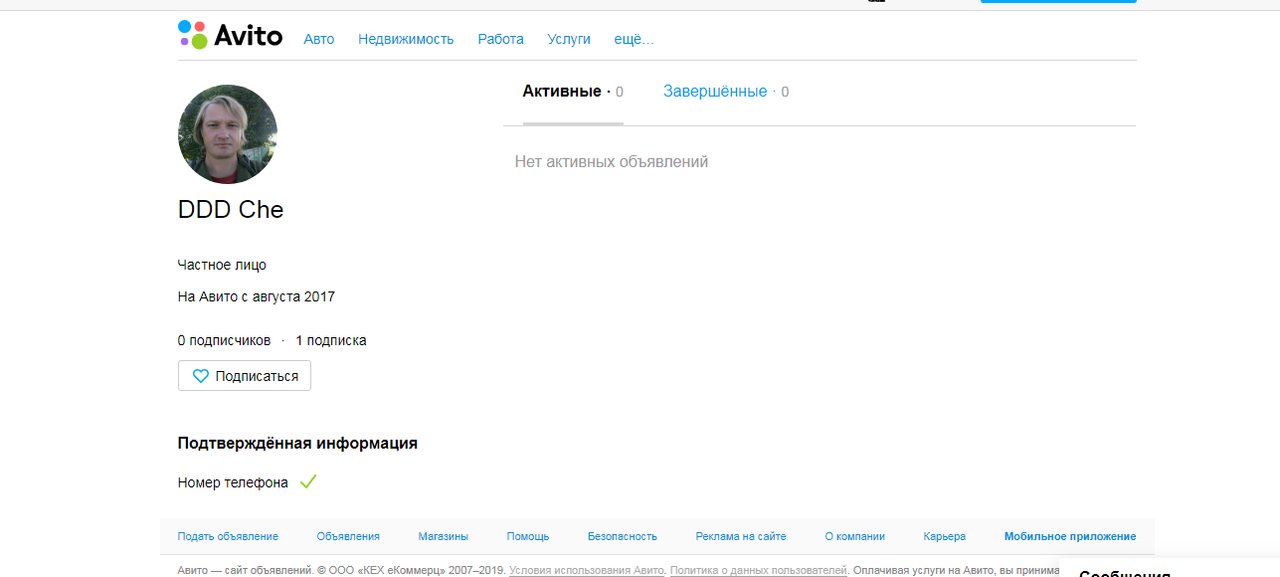
Task: Open Безопасность footer link
Action: (x=623, y=537)
